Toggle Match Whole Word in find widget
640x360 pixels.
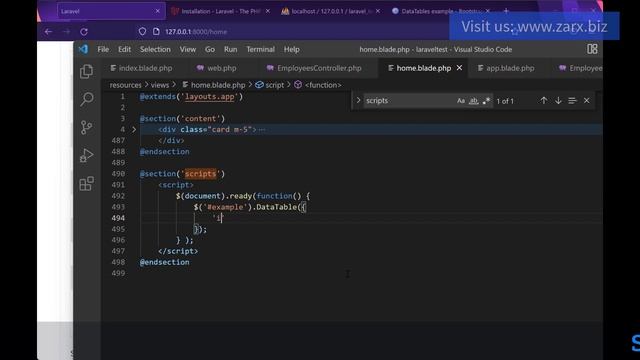(473, 101)
